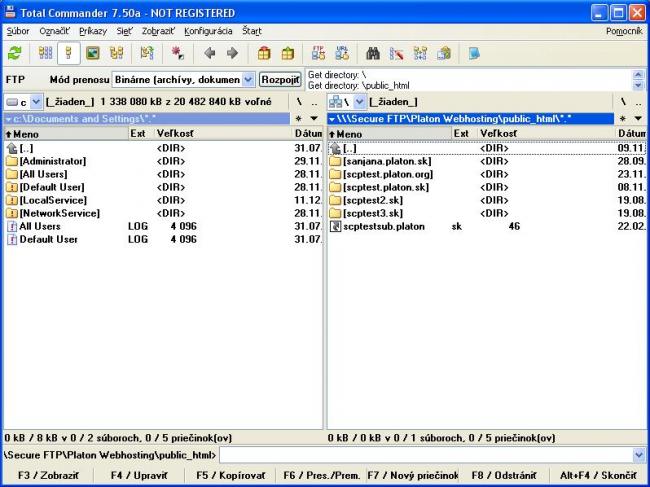This screenshot has height=487, width=650.
Task: Click the red star selection icon
Action: (178, 53)
